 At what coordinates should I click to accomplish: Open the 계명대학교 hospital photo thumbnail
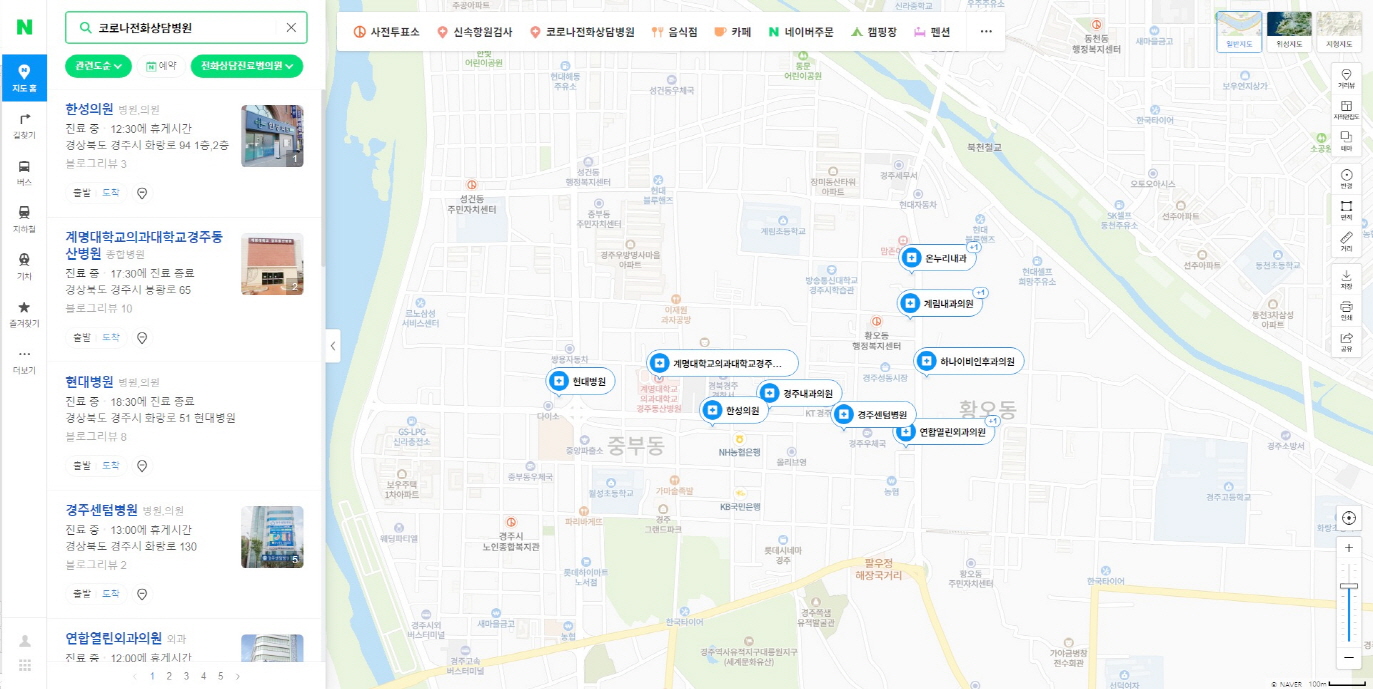click(x=272, y=264)
